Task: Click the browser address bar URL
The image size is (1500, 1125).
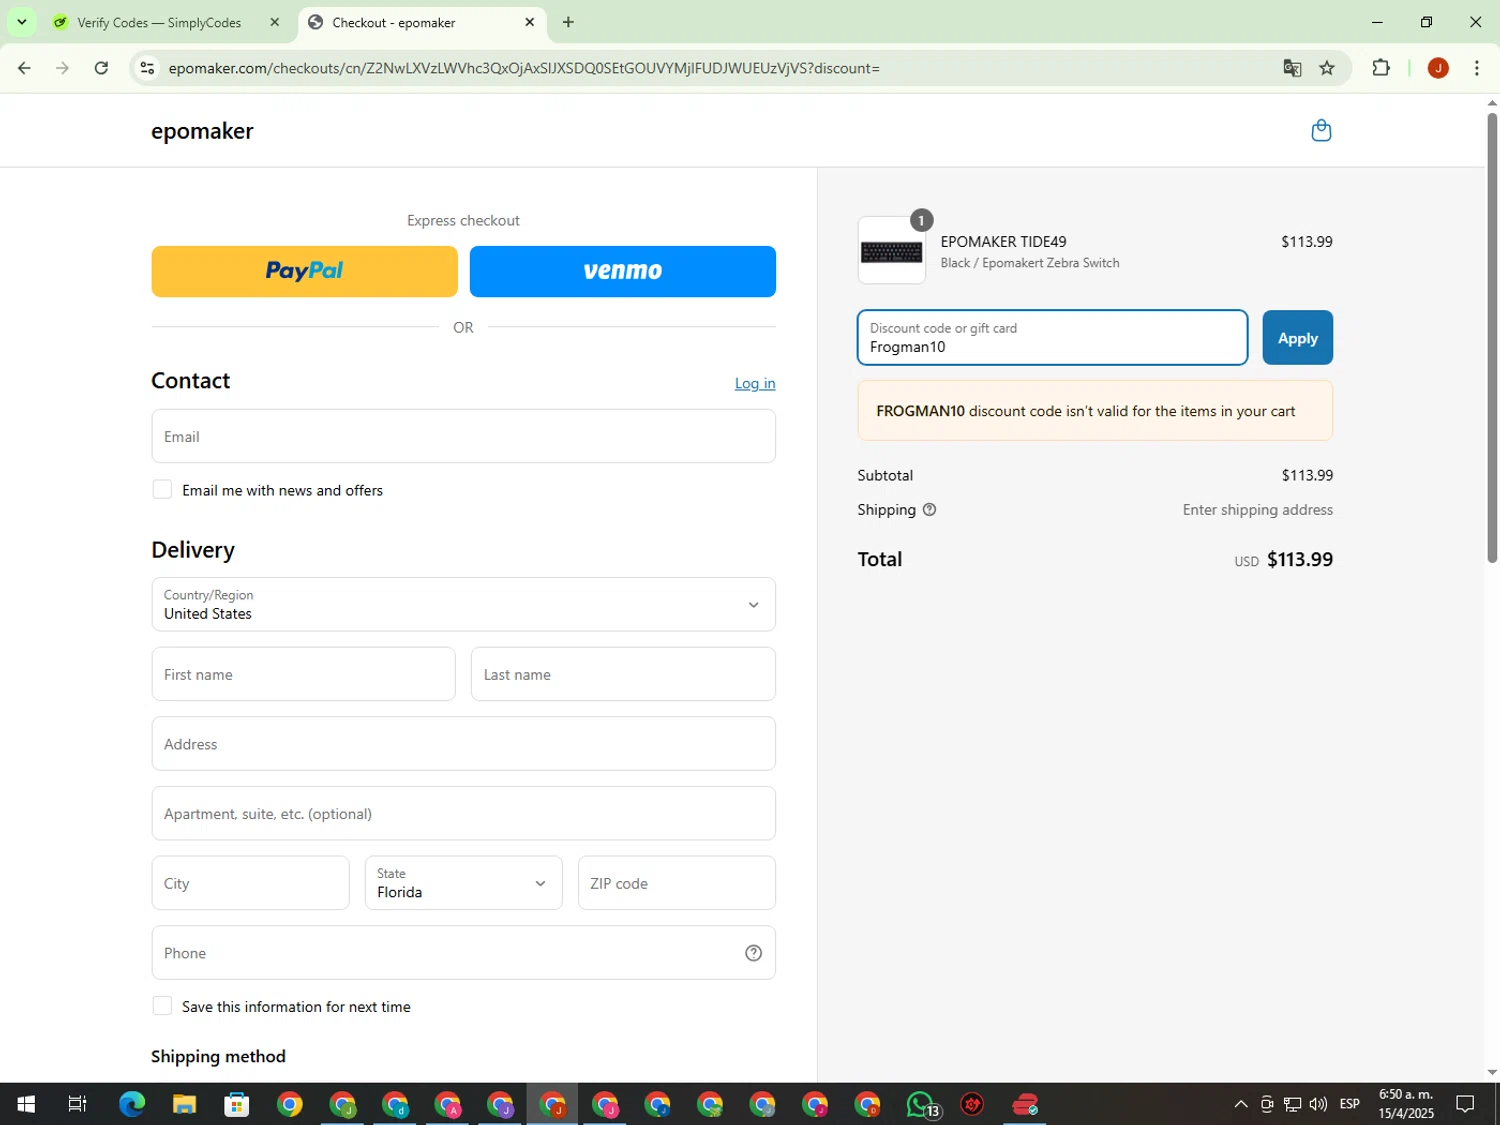Action: [x=524, y=68]
